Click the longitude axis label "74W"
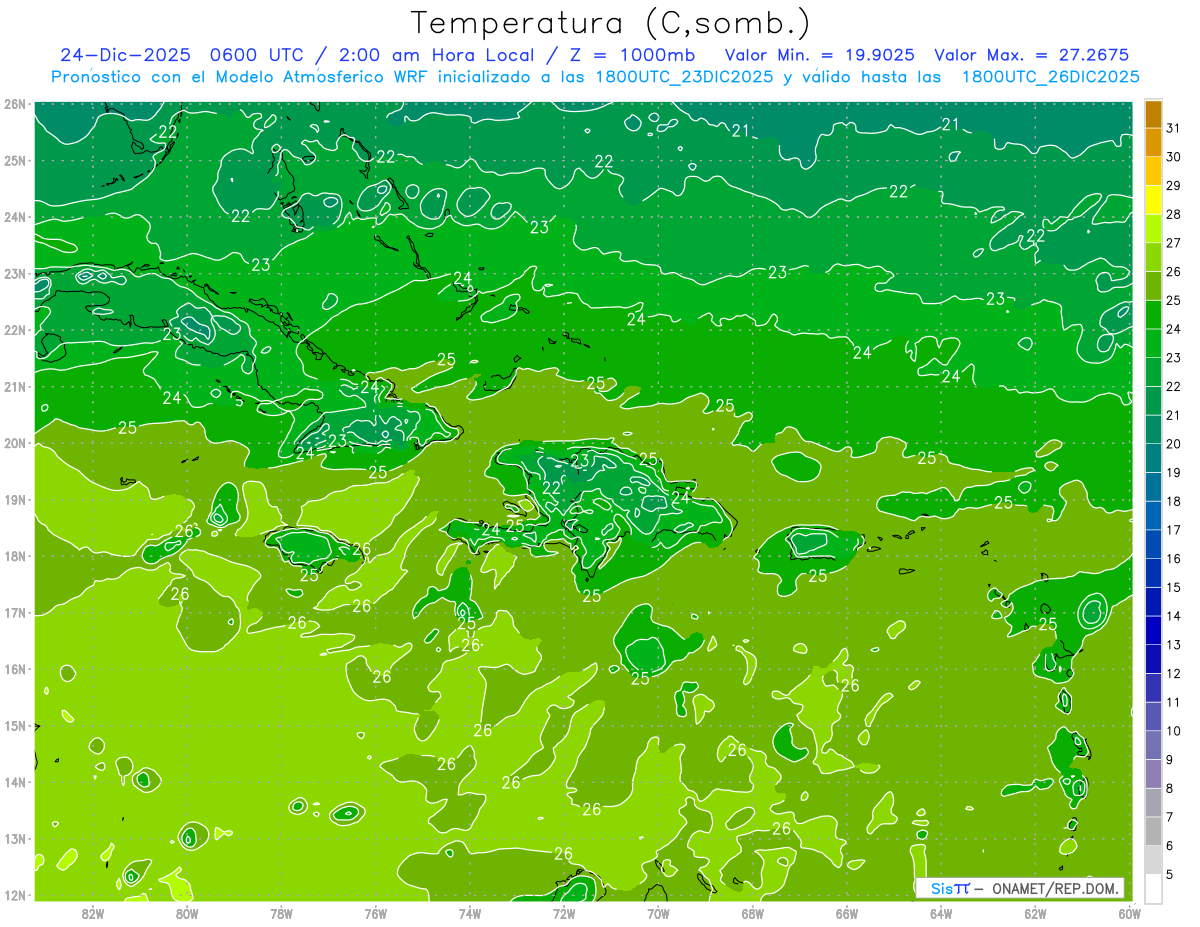Image resolution: width=1200 pixels, height=927 pixels. coord(469,914)
